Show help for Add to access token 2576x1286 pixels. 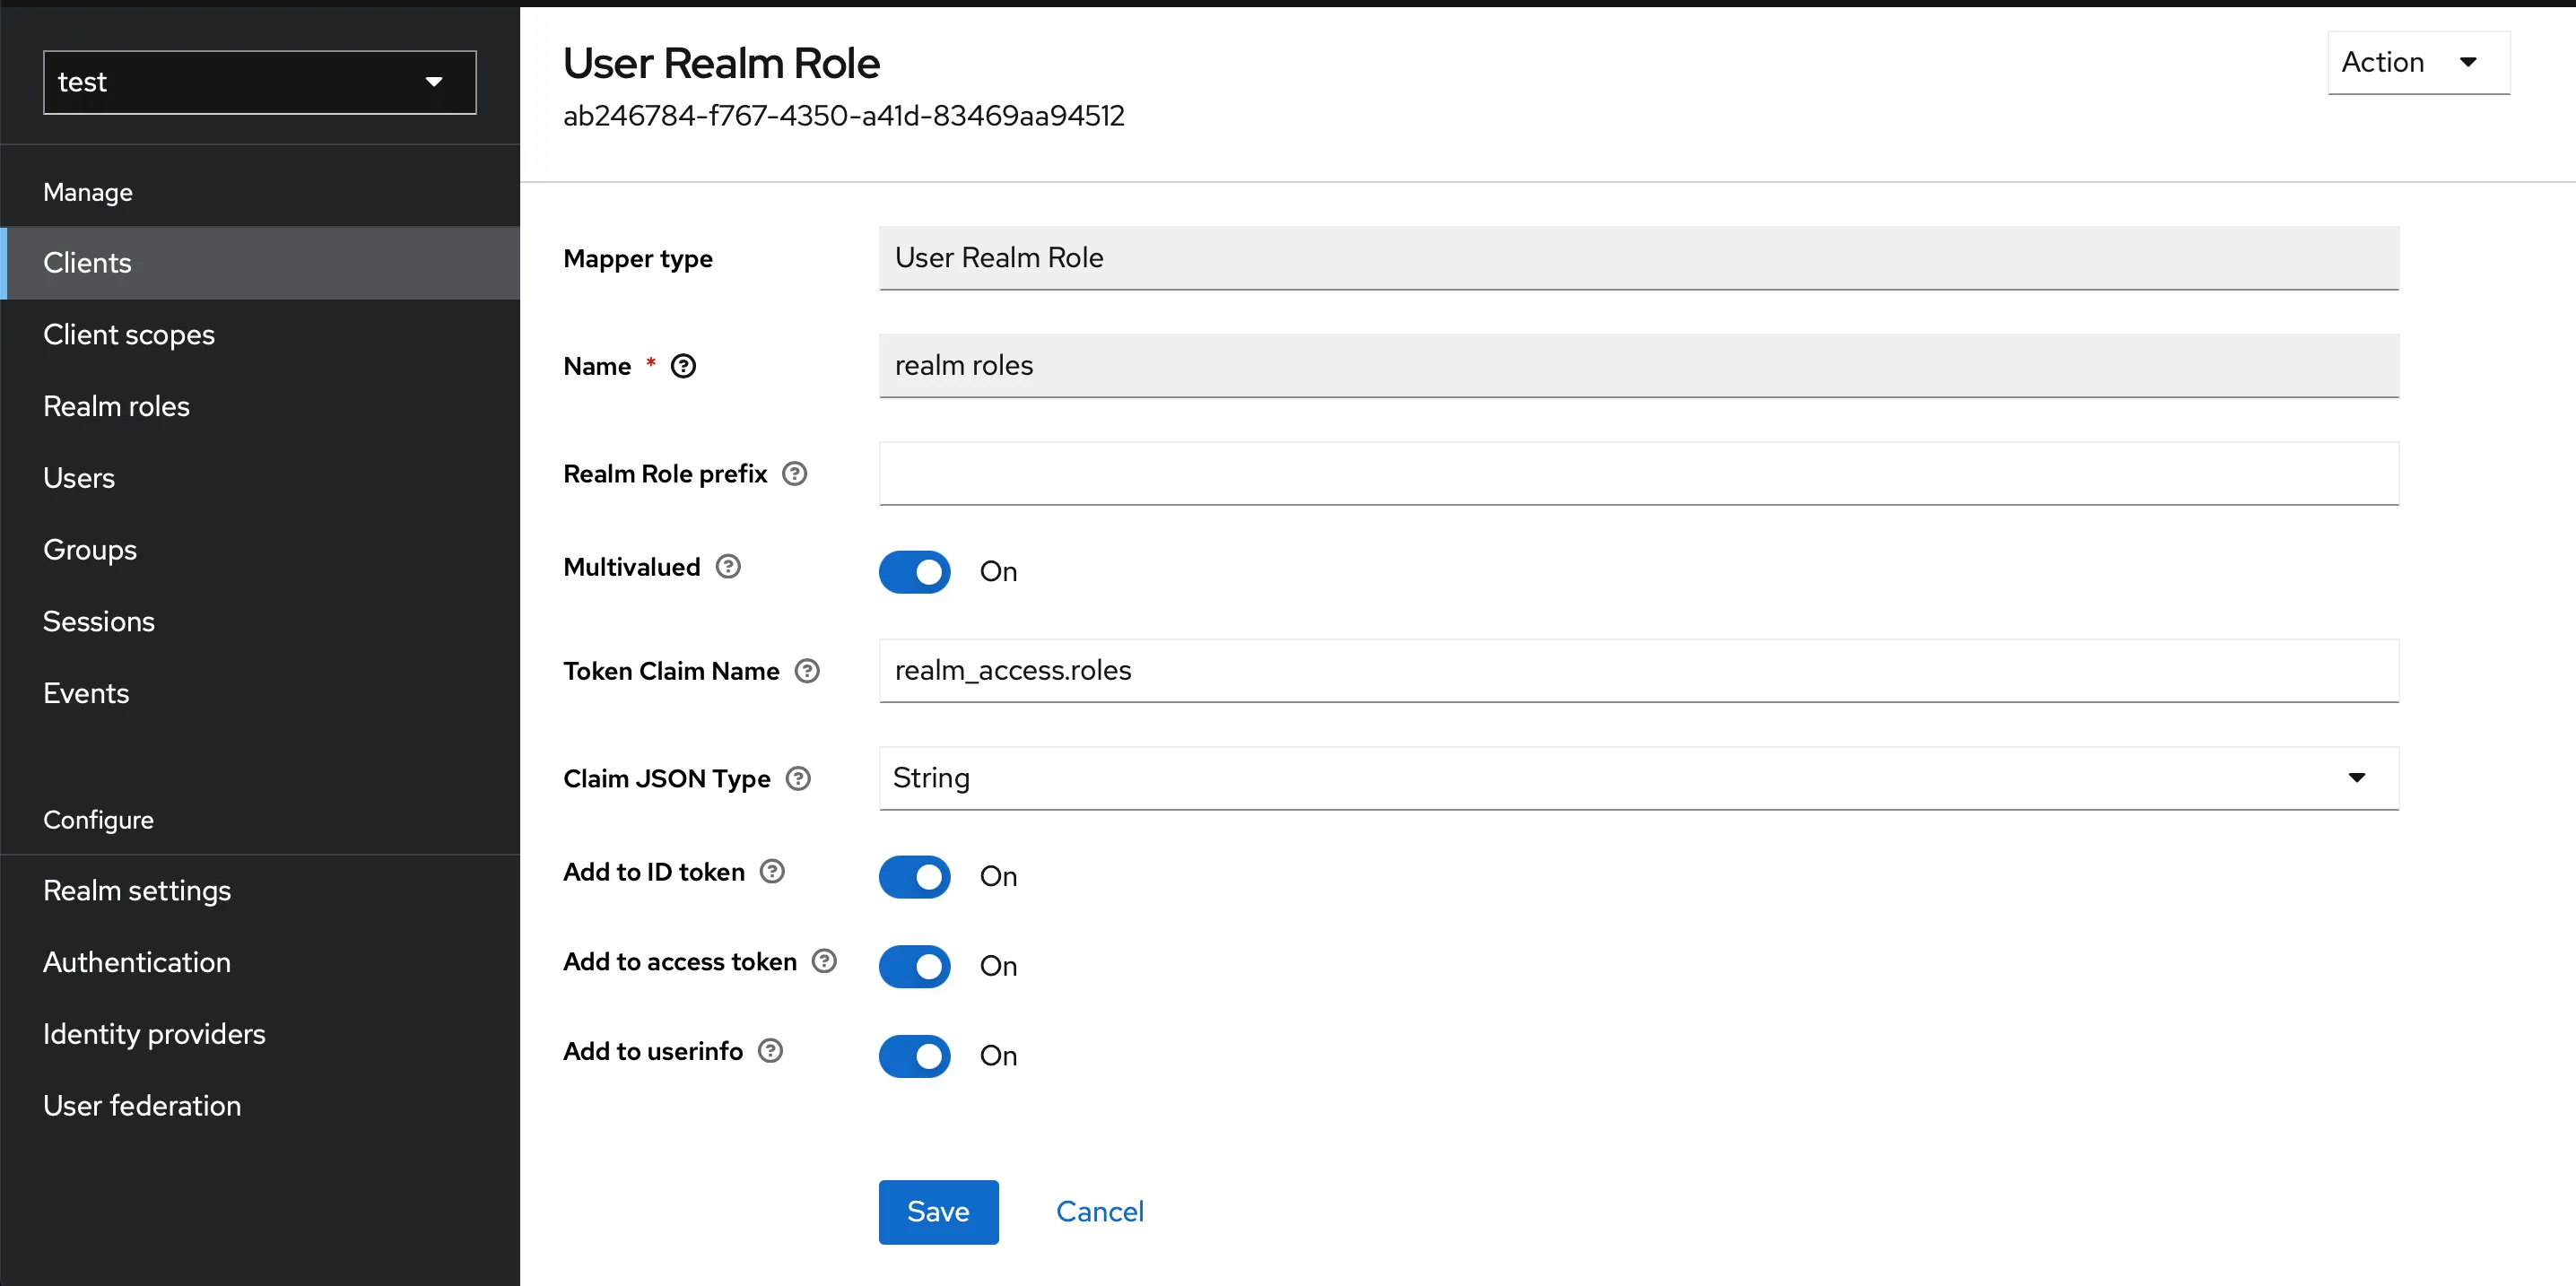point(824,961)
